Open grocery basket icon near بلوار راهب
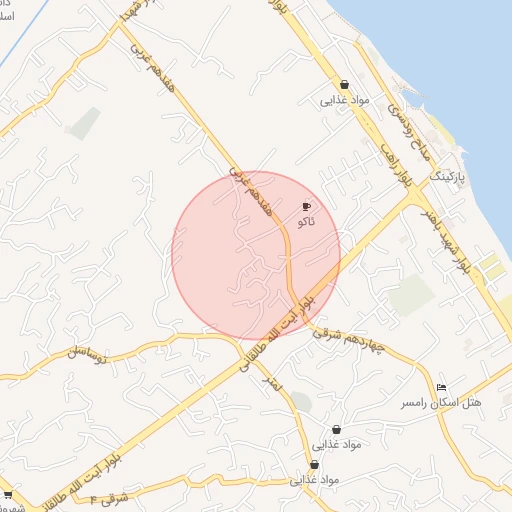This screenshot has width=512, height=512. coord(344,85)
